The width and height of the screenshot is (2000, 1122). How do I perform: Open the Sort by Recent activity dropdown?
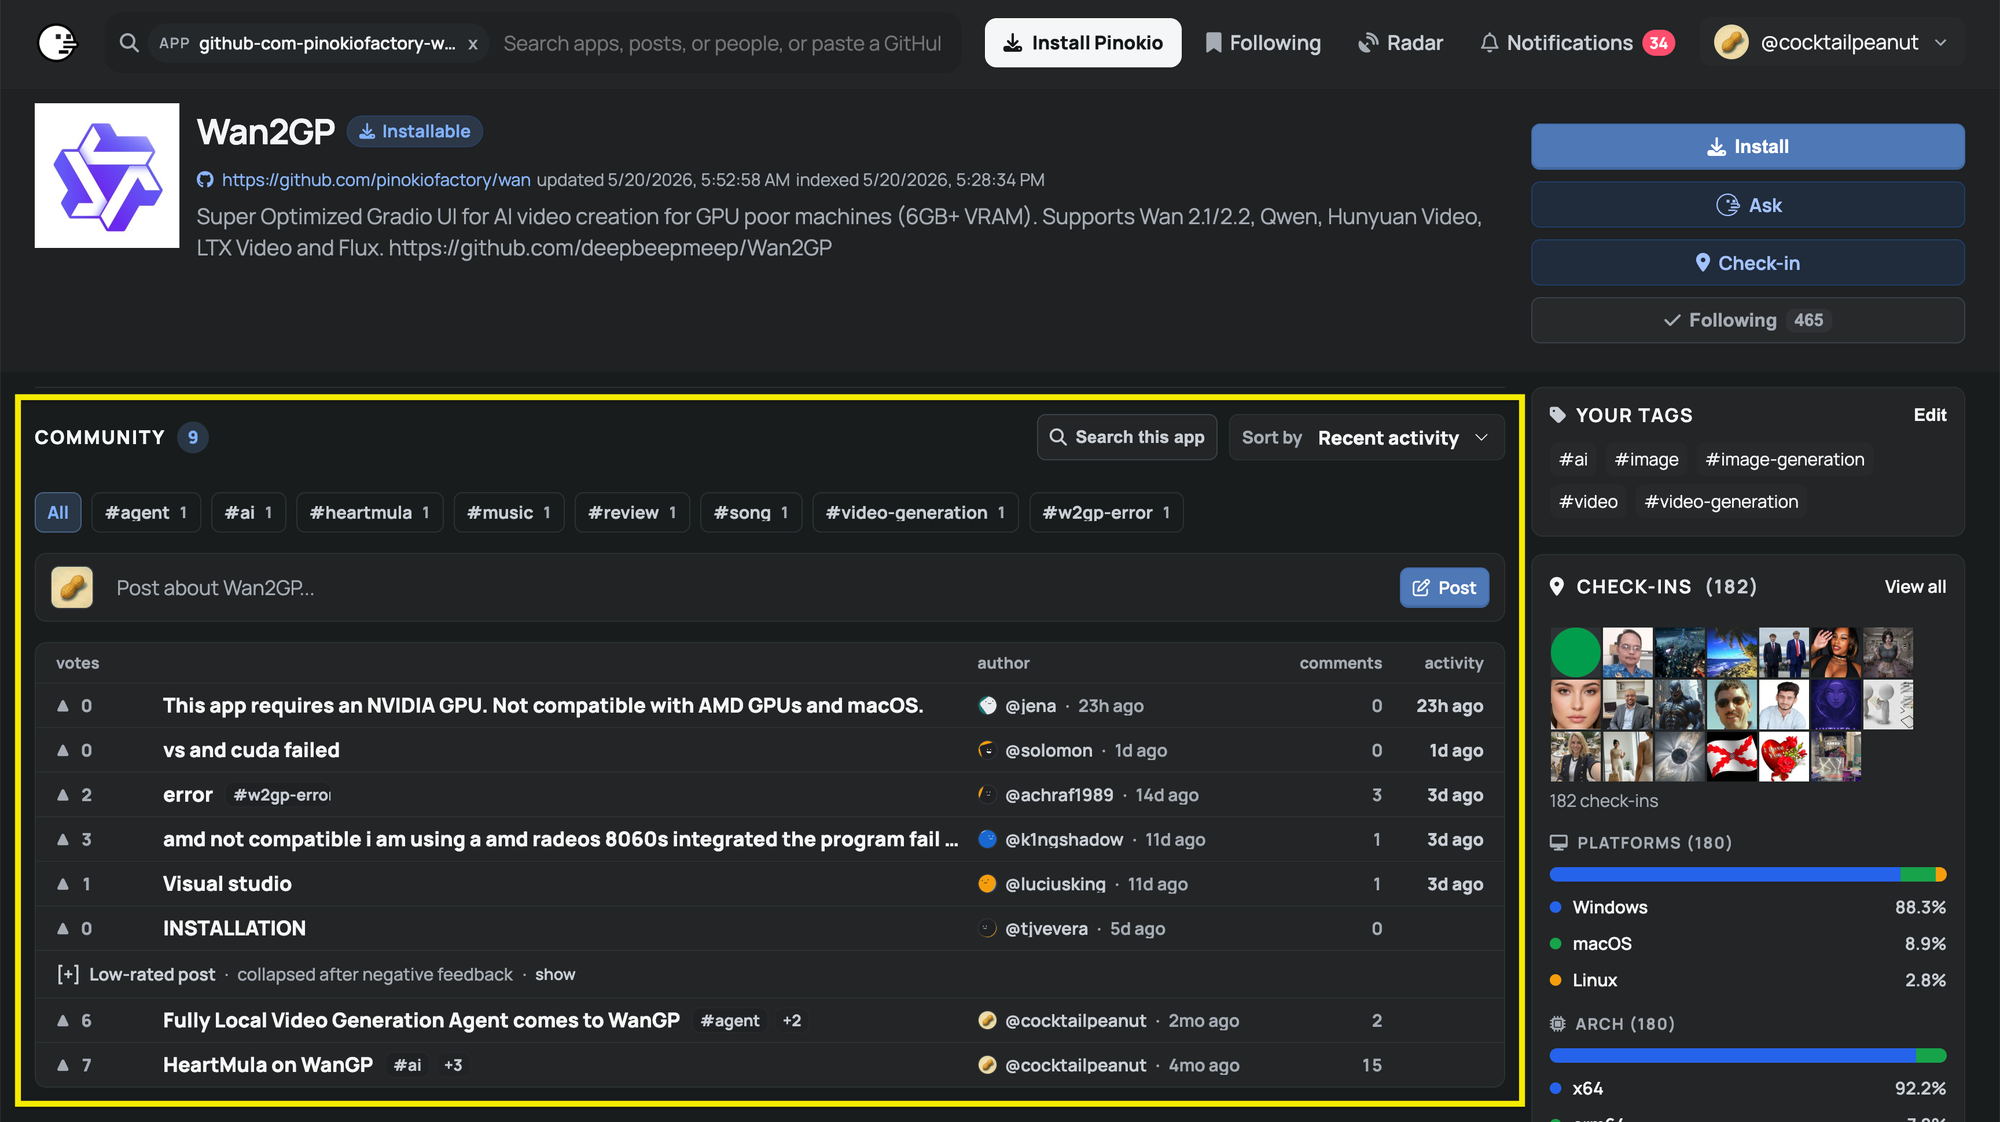coord(1366,438)
